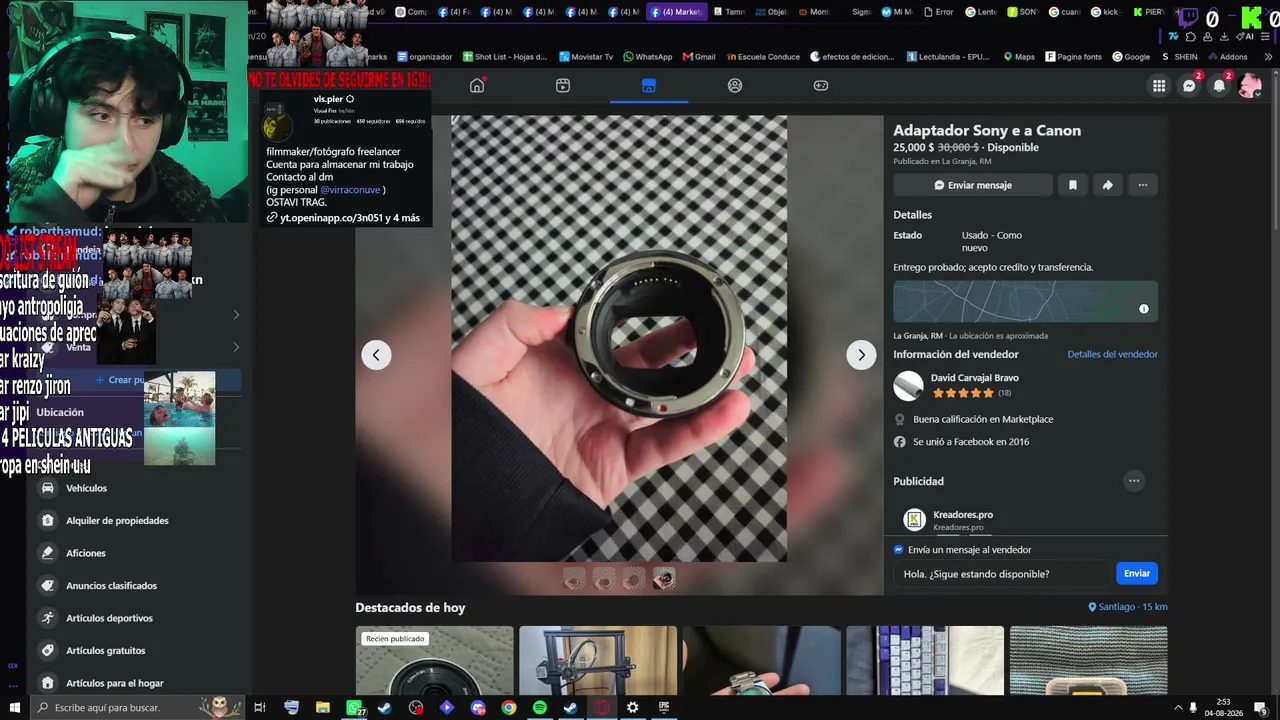Switch to the kick browser tab
Screen dimensions: 1280x720
[1105, 12]
